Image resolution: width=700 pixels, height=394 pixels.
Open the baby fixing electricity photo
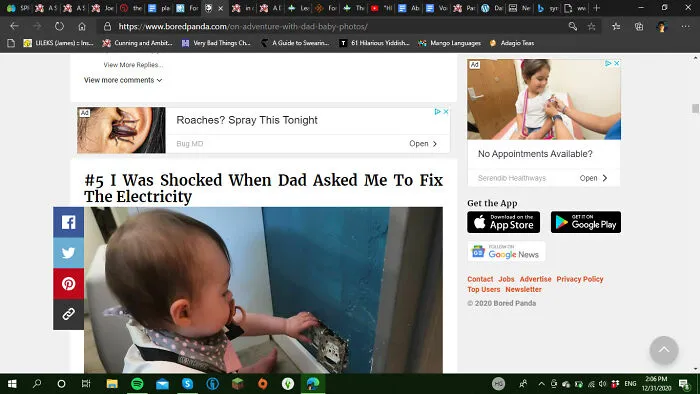point(263,290)
